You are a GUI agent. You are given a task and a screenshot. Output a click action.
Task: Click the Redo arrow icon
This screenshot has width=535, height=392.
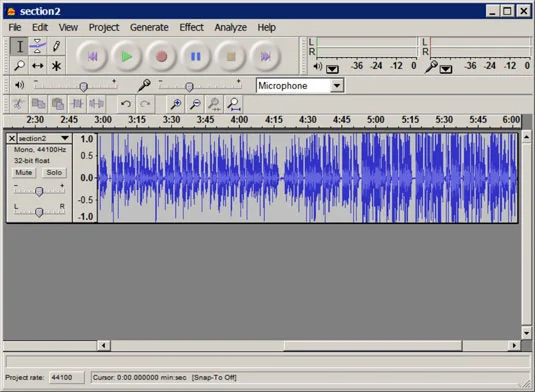(145, 104)
